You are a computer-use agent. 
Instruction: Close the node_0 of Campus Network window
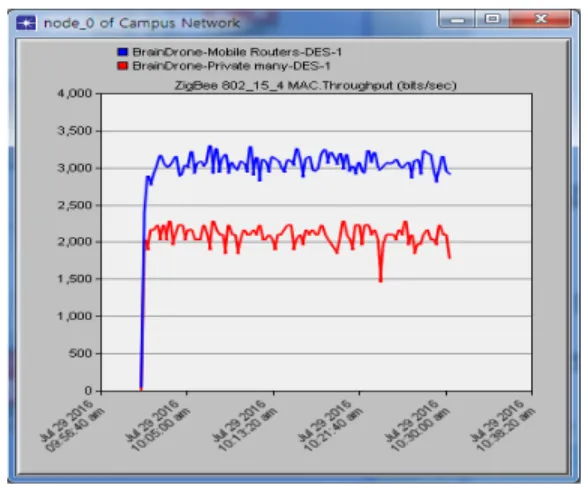point(541,19)
